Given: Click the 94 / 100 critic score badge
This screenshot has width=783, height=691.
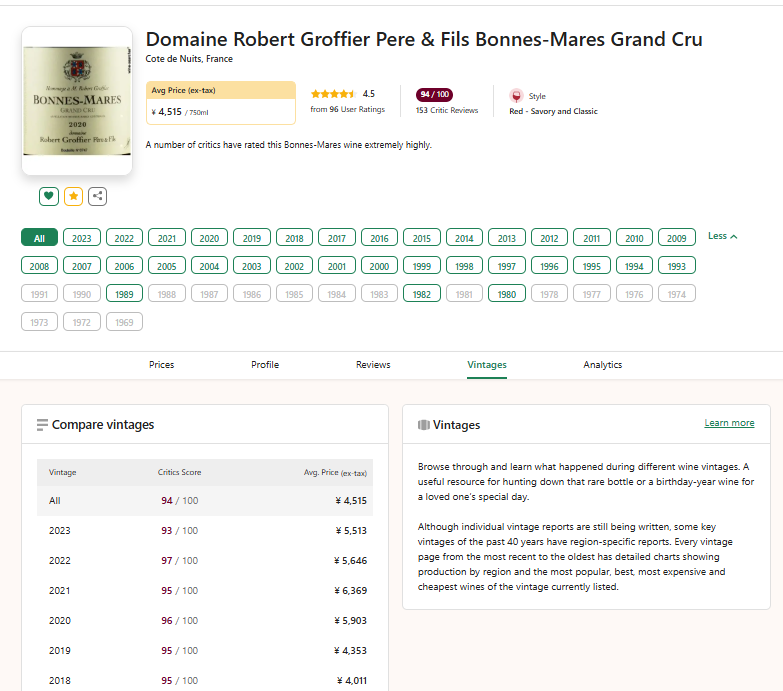Looking at the screenshot, I should pyautogui.click(x=434, y=94).
